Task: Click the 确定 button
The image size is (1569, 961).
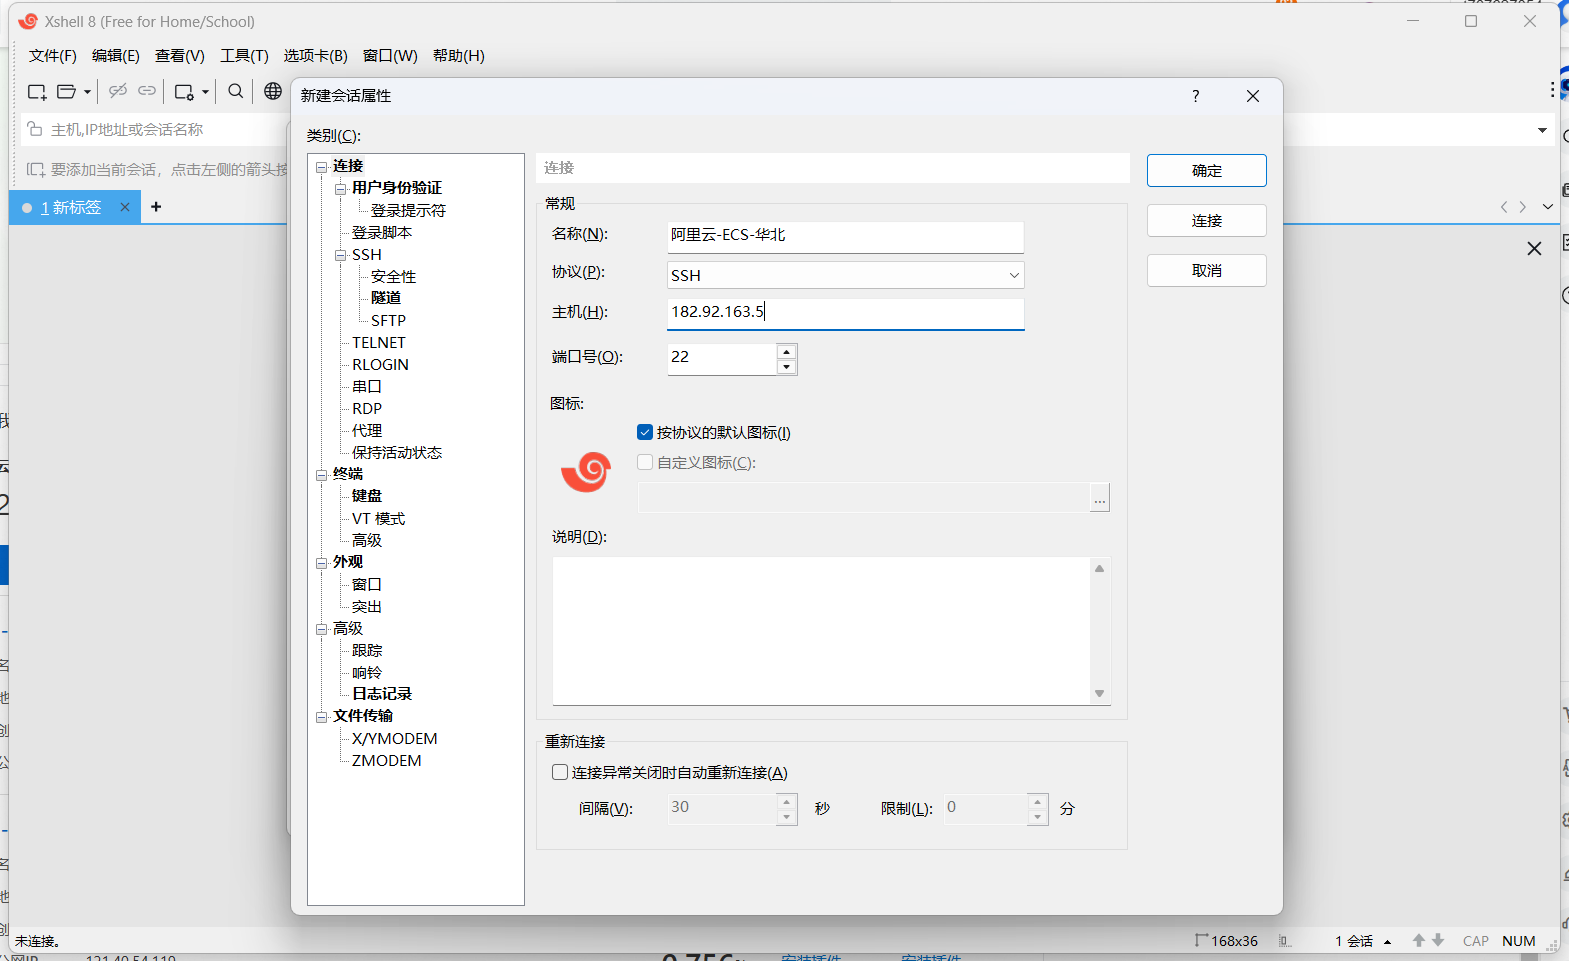Action: click(1207, 170)
